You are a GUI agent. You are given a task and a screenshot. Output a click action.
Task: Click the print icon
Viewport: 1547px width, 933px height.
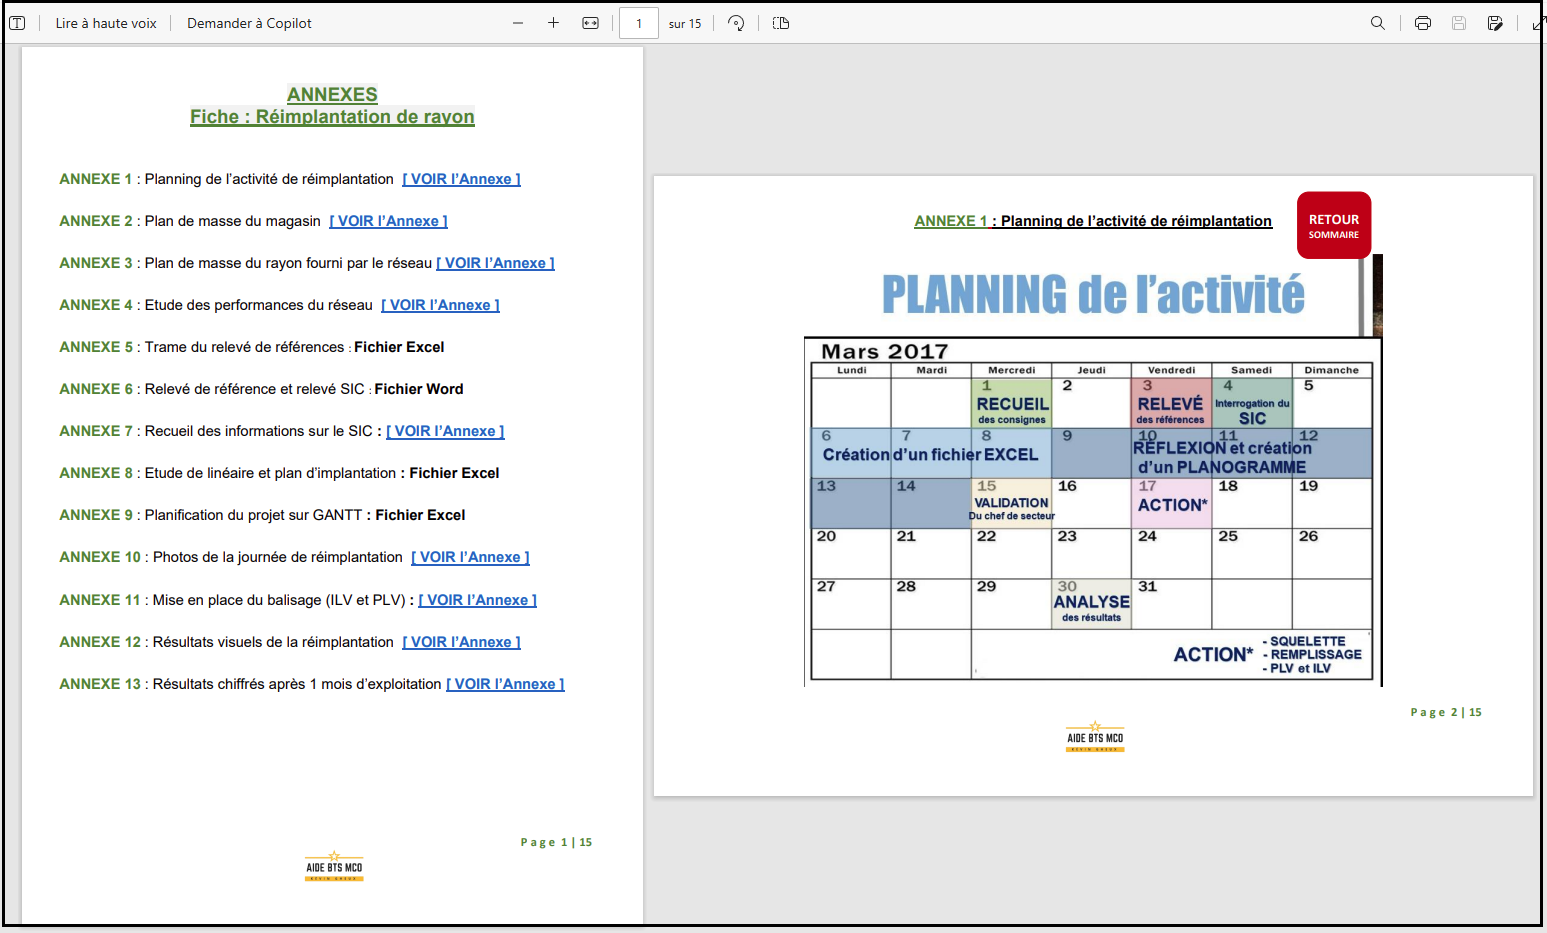[1423, 23]
